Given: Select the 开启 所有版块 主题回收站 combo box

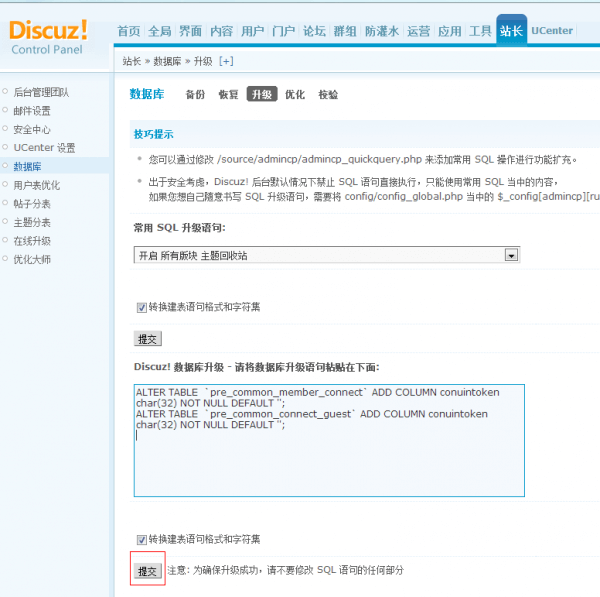Looking at the screenshot, I should pyautogui.click(x=320, y=255).
